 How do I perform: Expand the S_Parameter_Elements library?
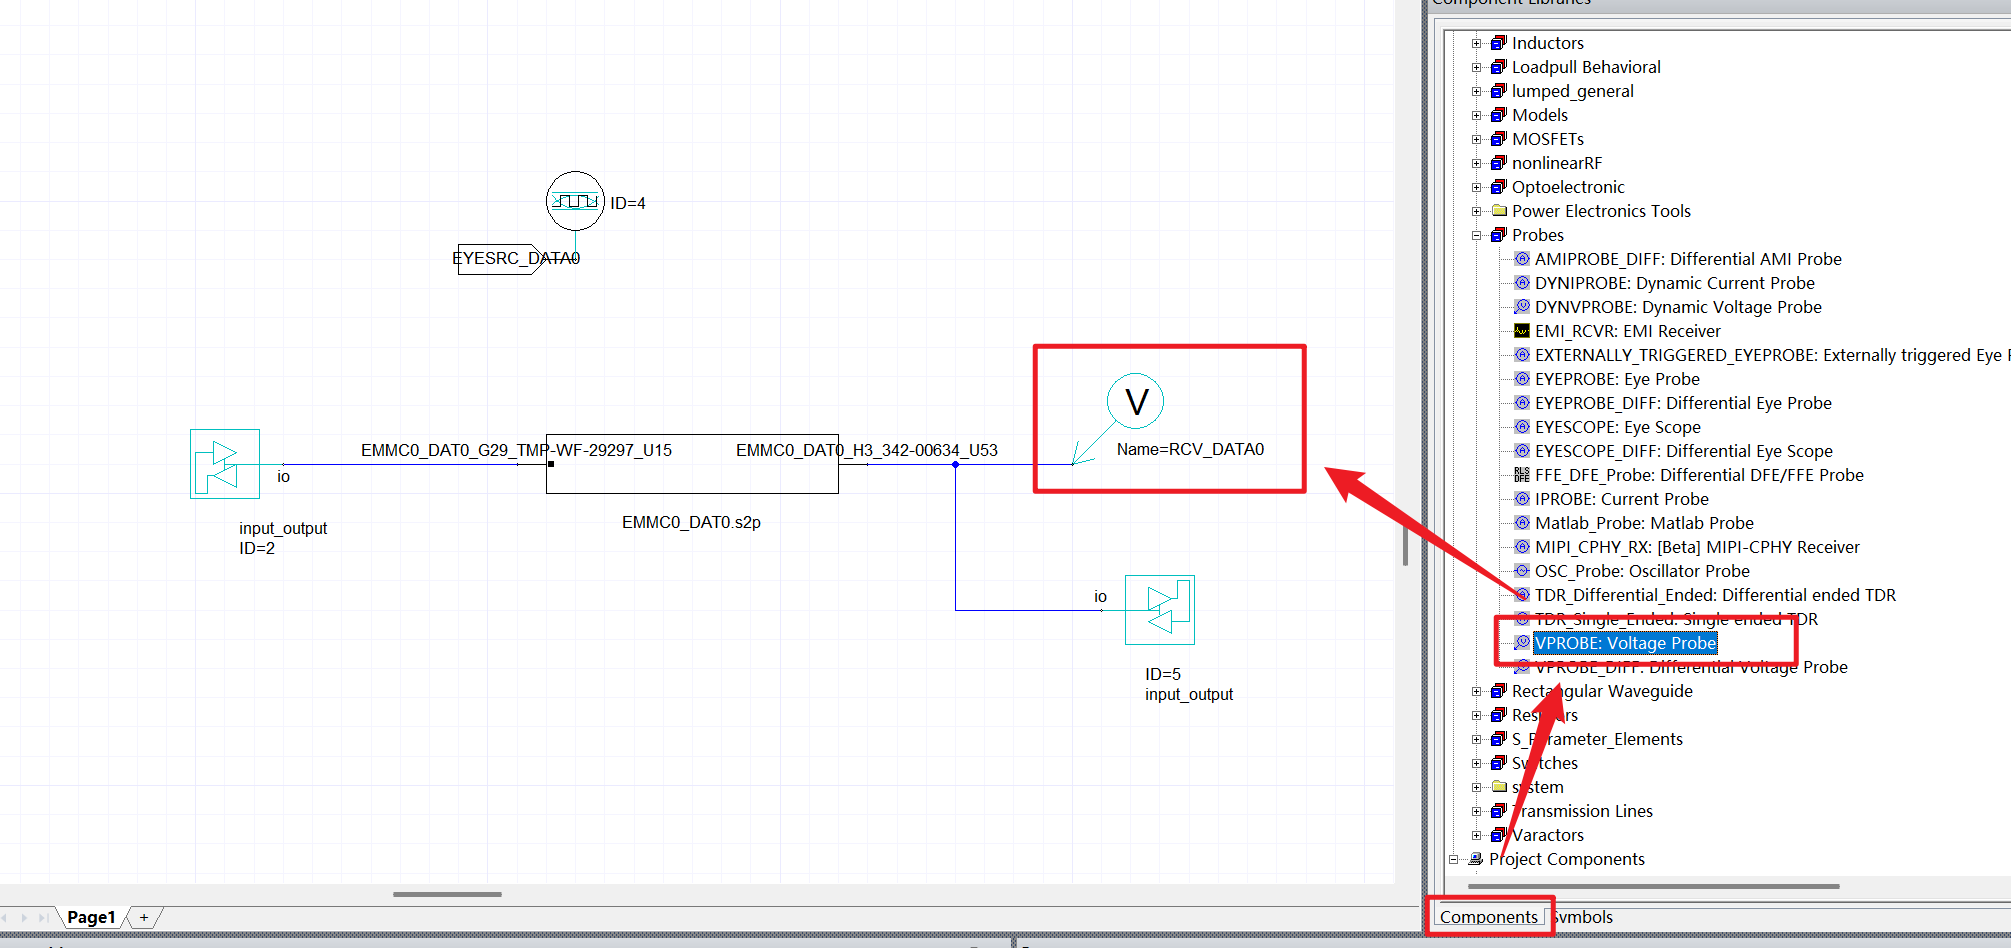click(x=1476, y=739)
